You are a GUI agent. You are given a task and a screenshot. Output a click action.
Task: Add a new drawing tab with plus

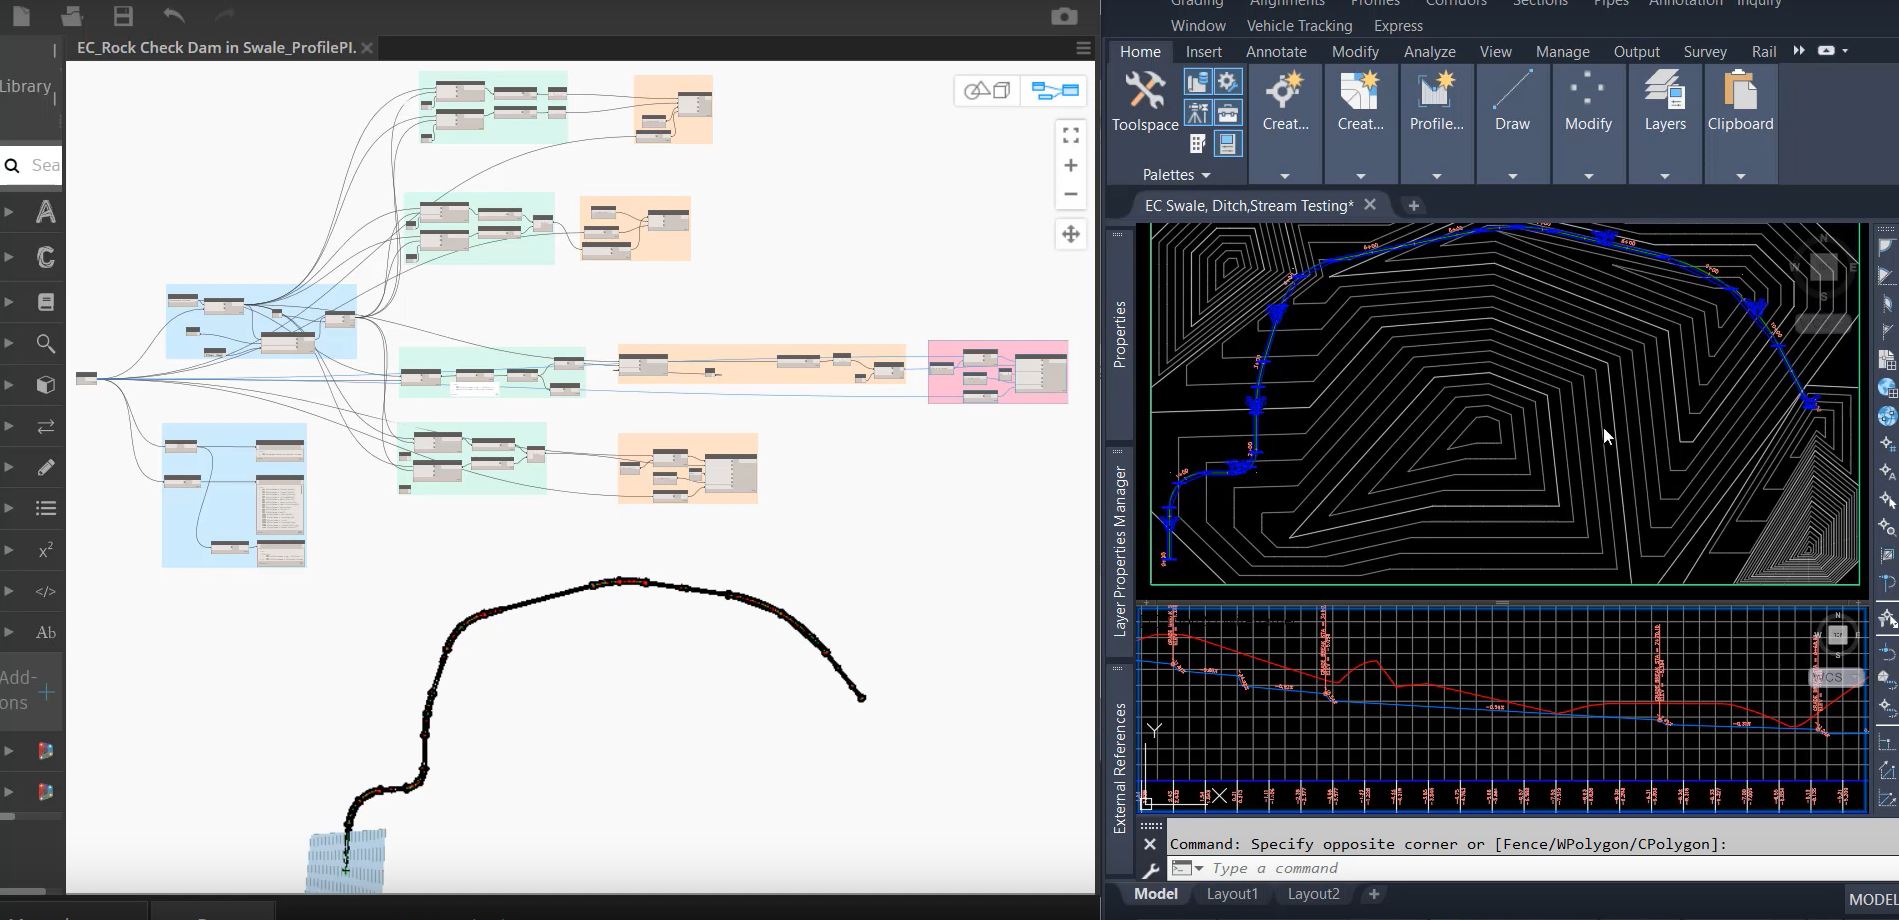pyautogui.click(x=1413, y=206)
